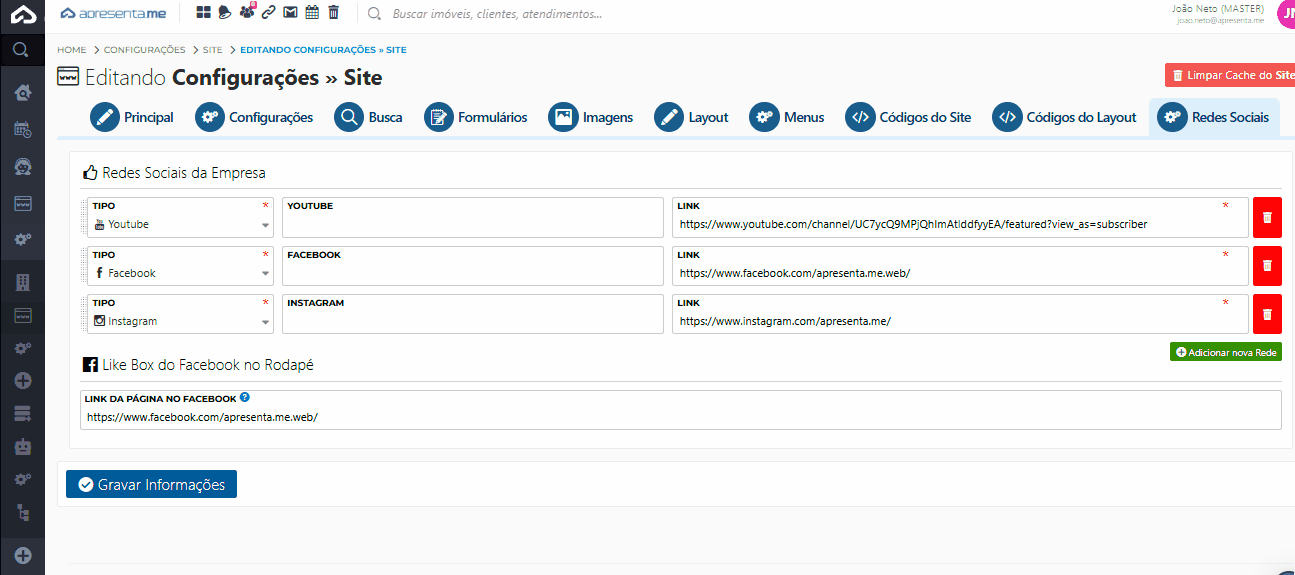Click the notification bell icon in top toolbar
Viewport: 1295px width, 575px height.
[225, 13]
